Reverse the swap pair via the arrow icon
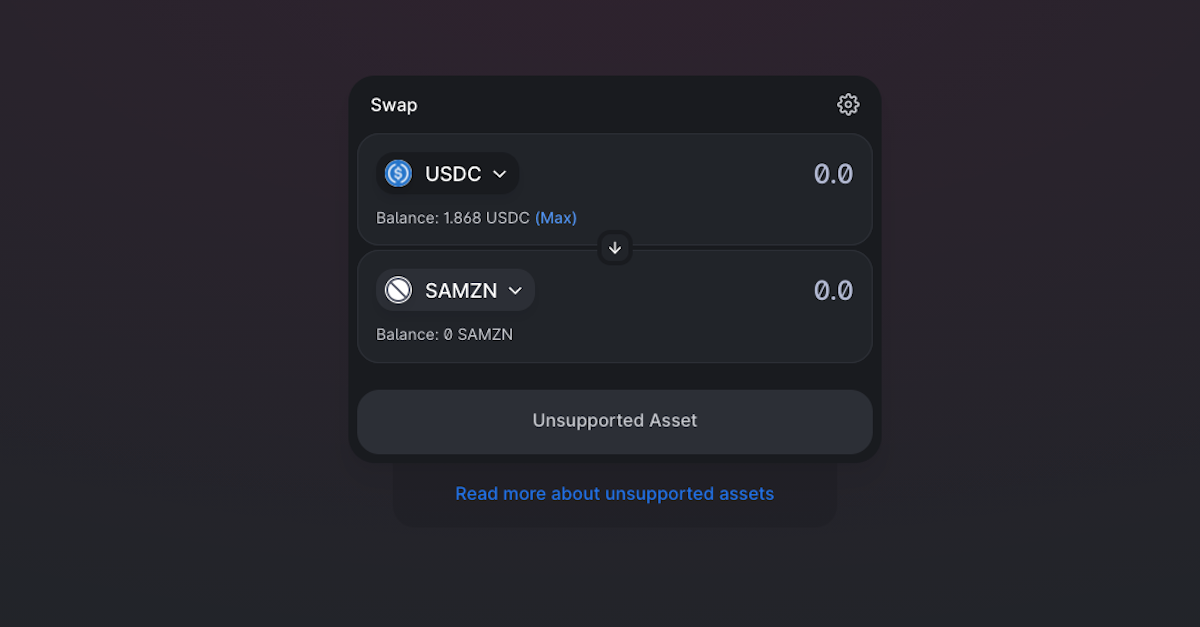Screen dimensions: 1200x627 pos(614,248)
